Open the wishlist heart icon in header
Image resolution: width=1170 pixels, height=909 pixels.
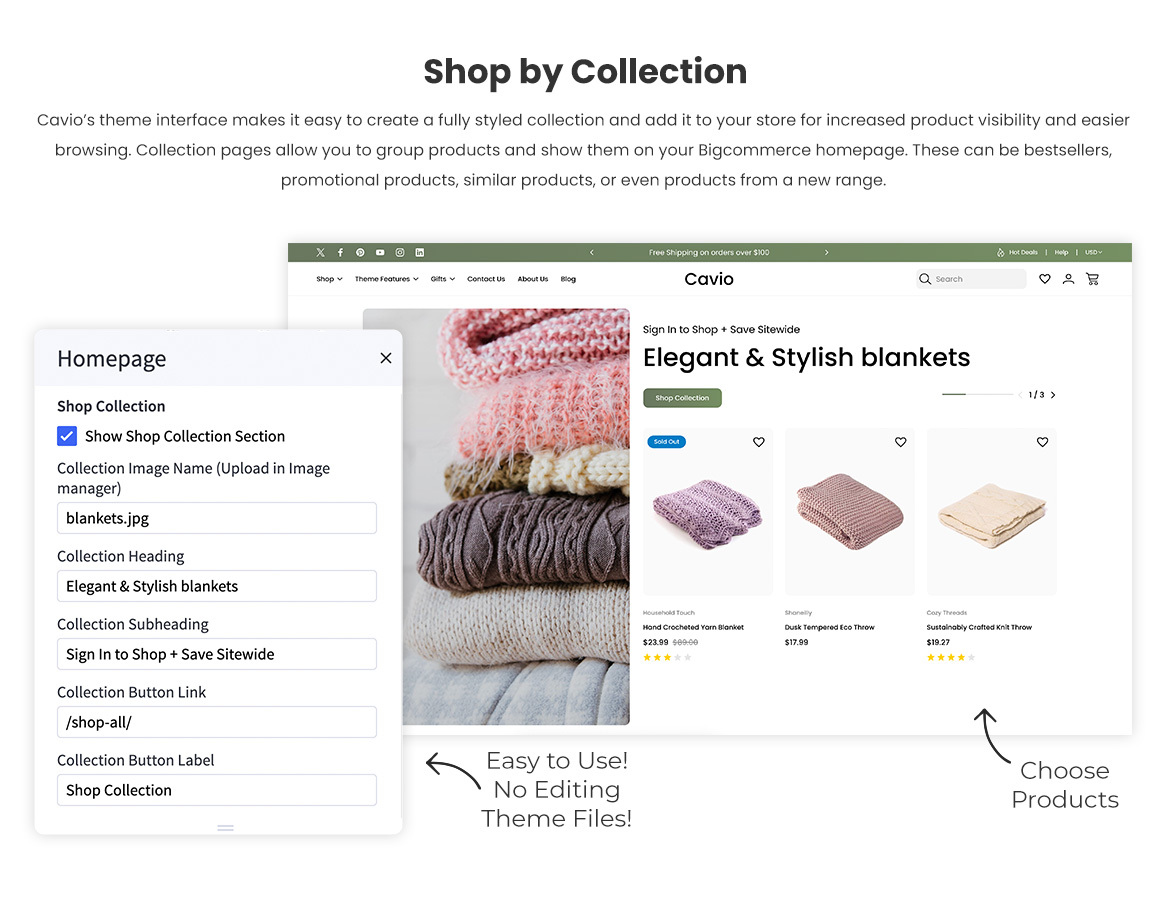1045,279
